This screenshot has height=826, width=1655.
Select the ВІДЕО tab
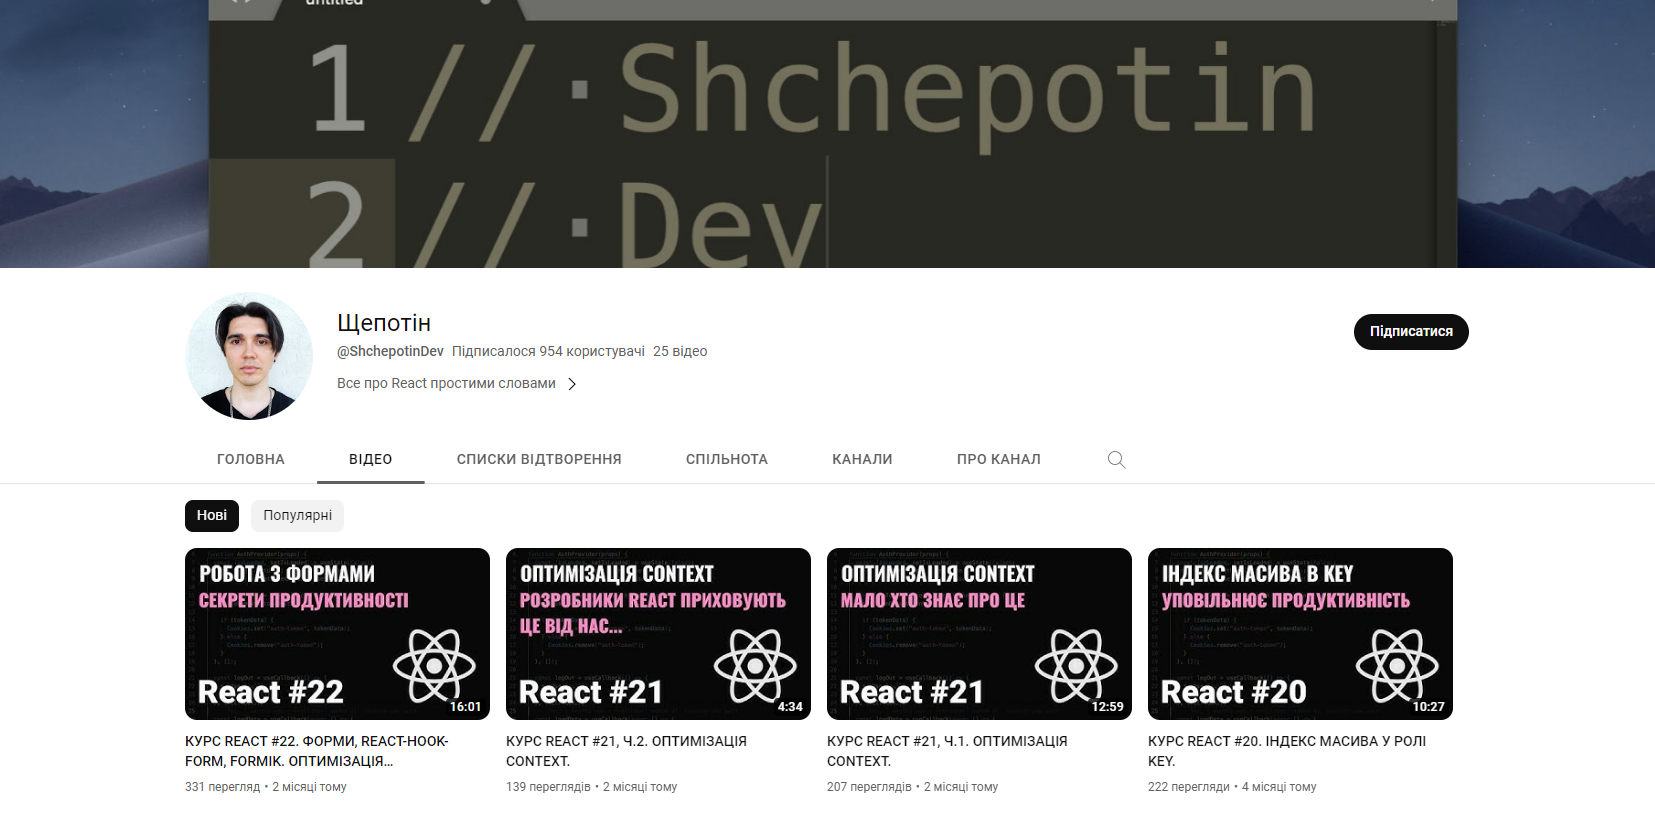point(371,459)
